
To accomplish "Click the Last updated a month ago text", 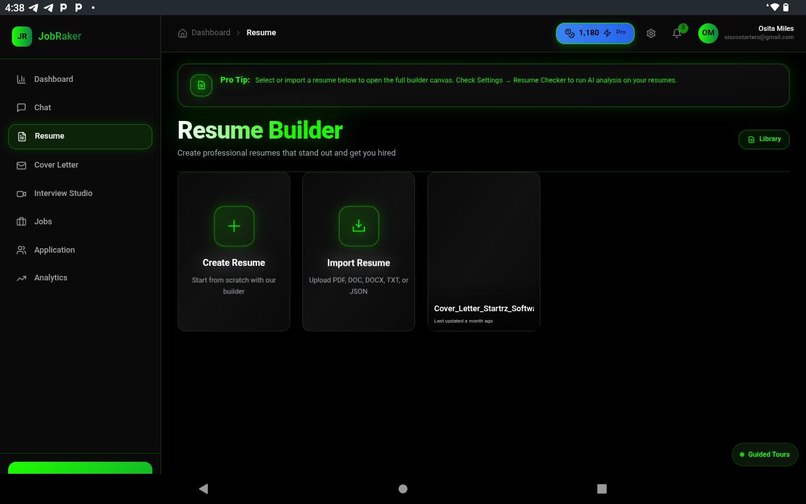I will pyautogui.click(x=463, y=321).
